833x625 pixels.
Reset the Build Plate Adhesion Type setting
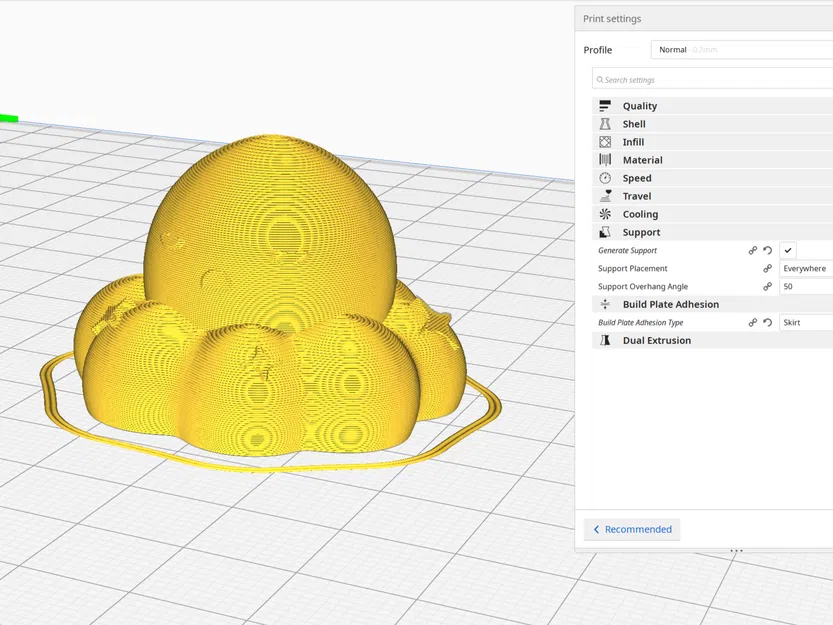click(x=767, y=323)
